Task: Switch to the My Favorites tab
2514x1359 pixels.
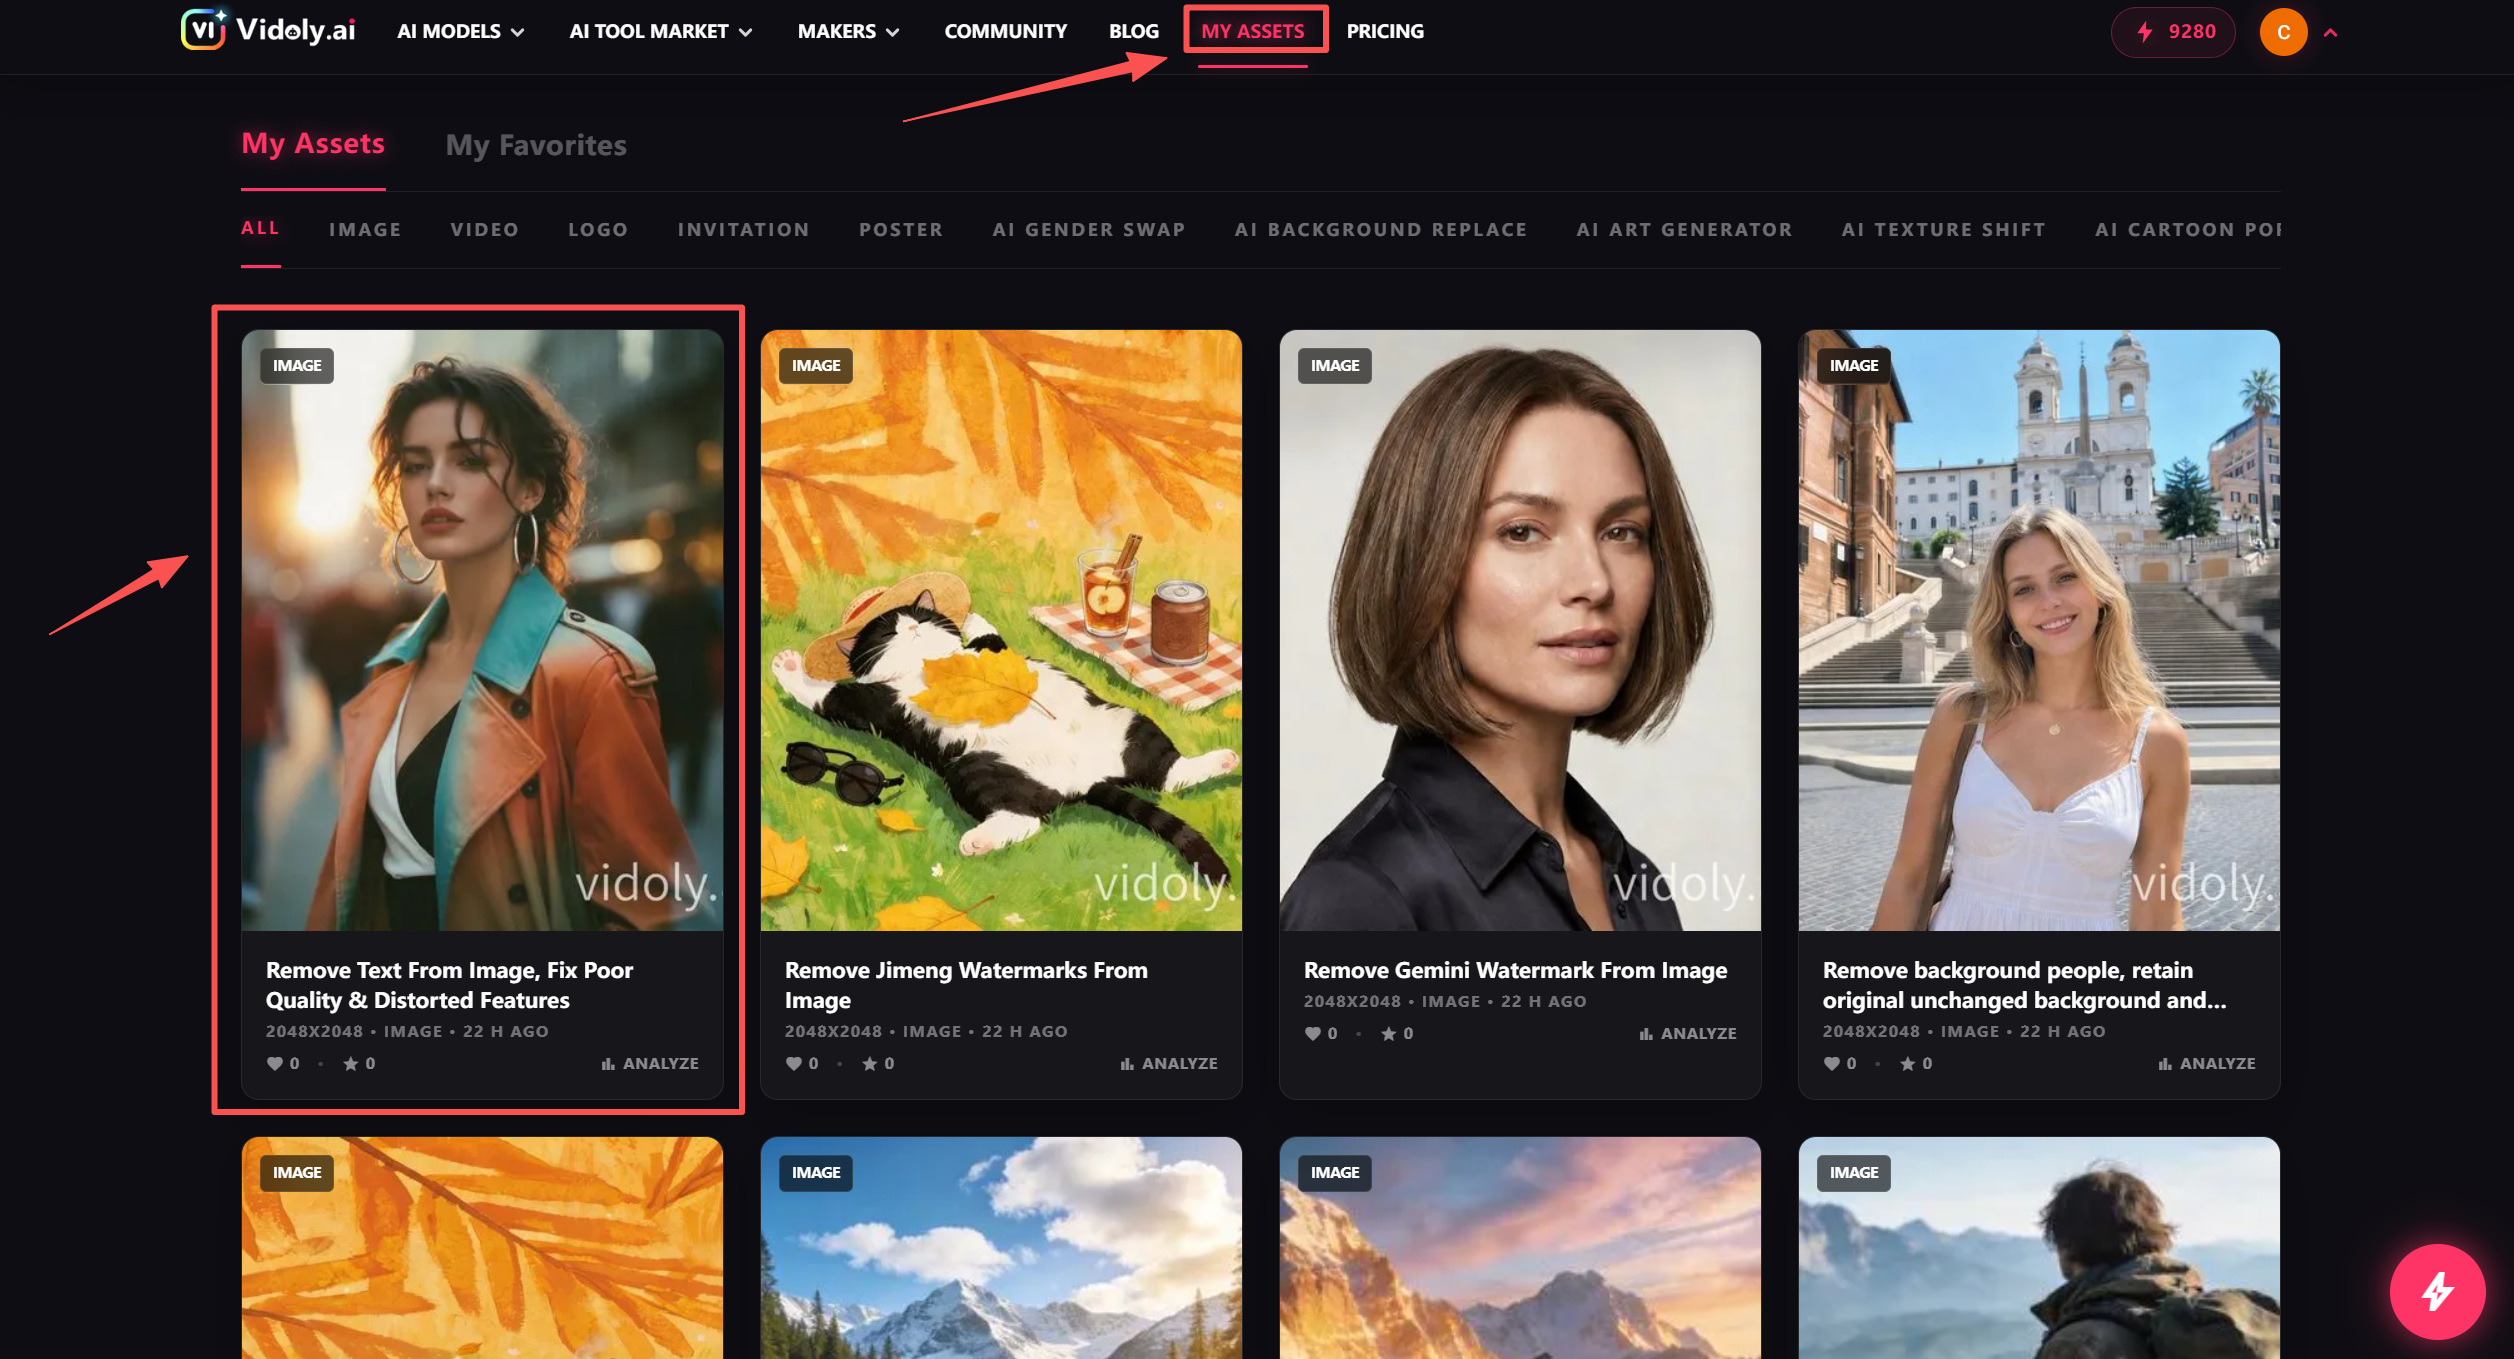Action: point(536,145)
